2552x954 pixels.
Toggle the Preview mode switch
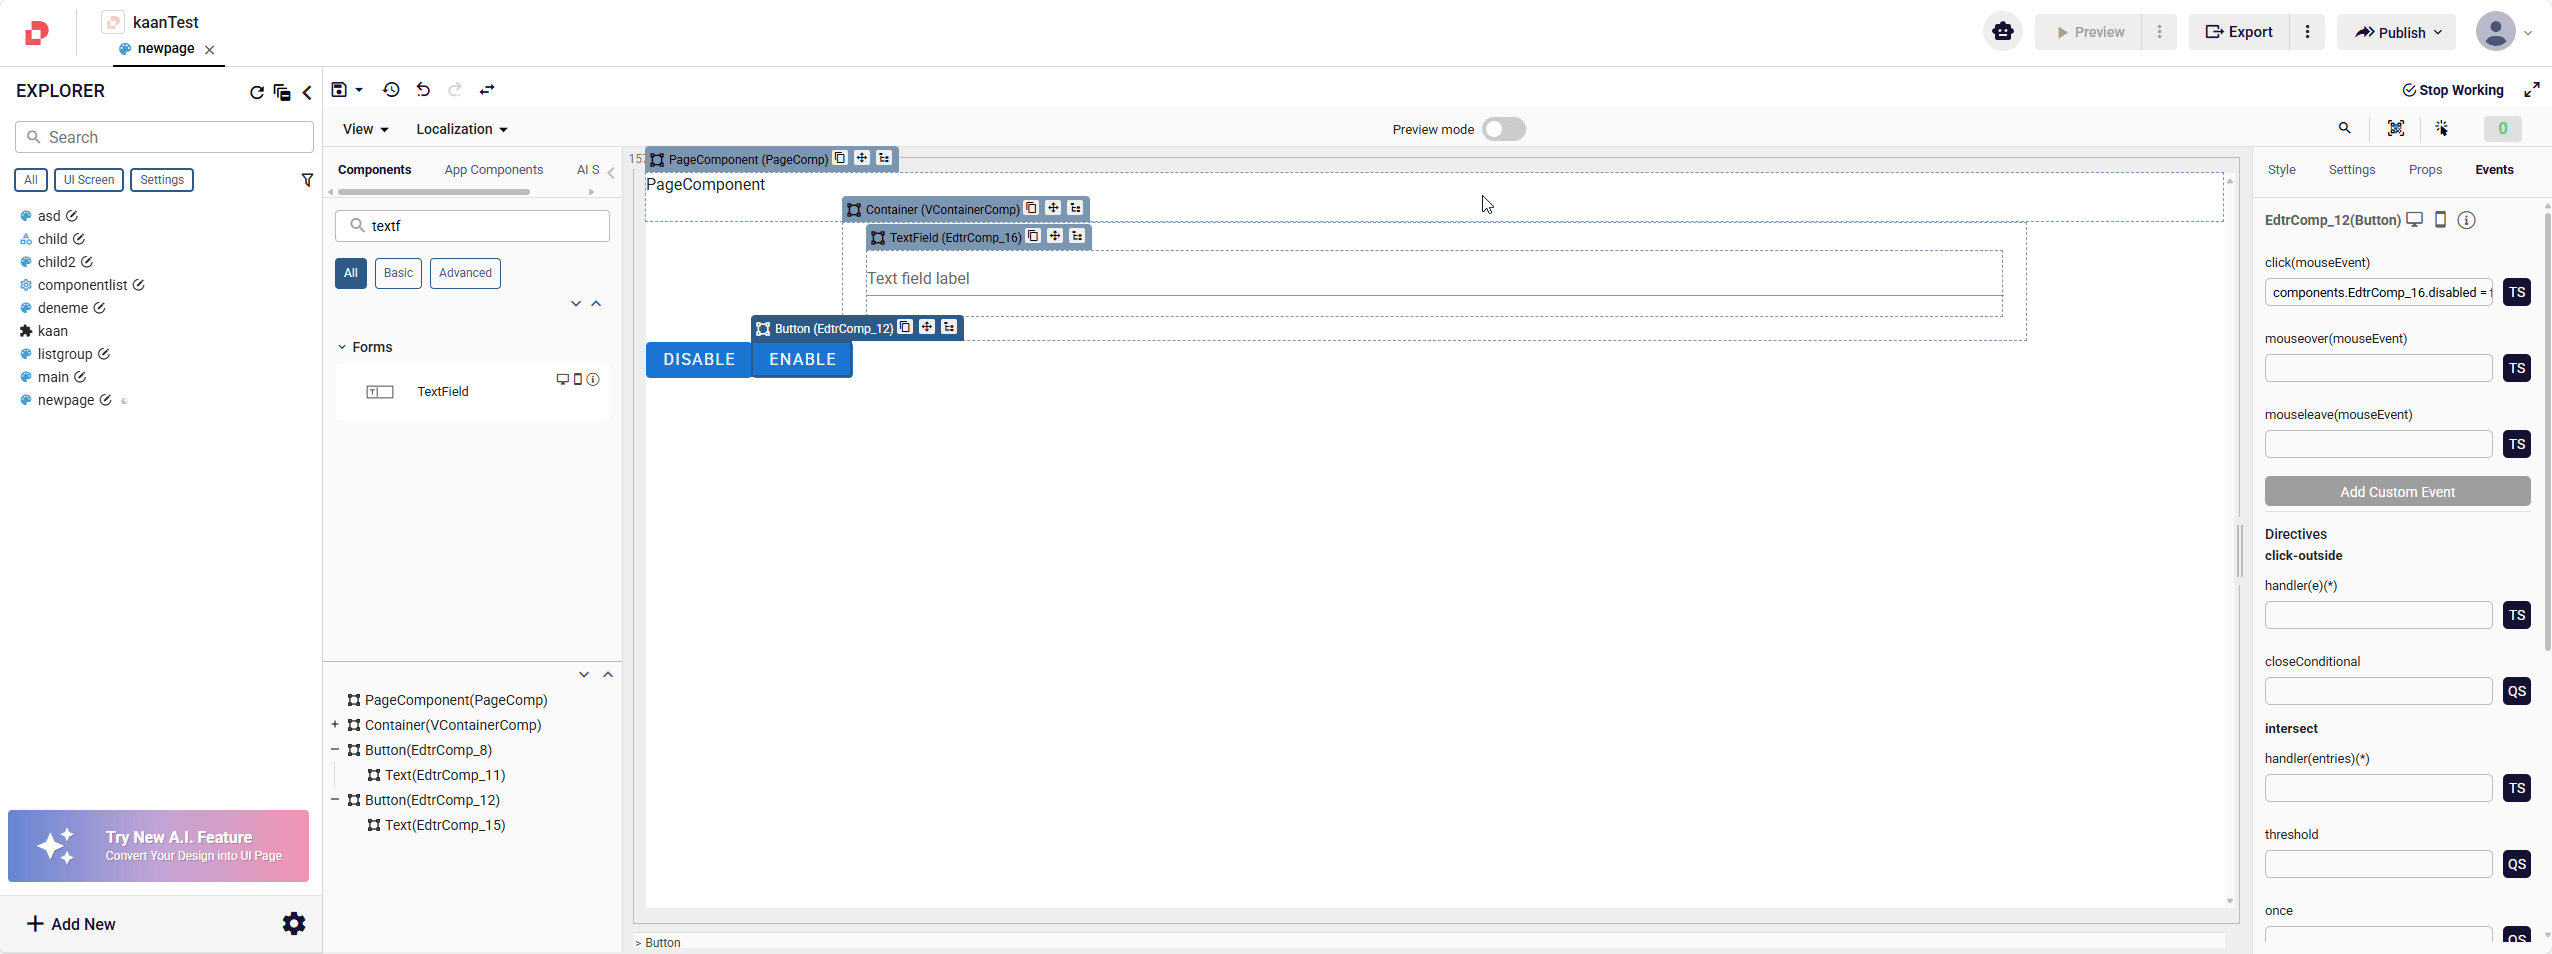click(1503, 129)
